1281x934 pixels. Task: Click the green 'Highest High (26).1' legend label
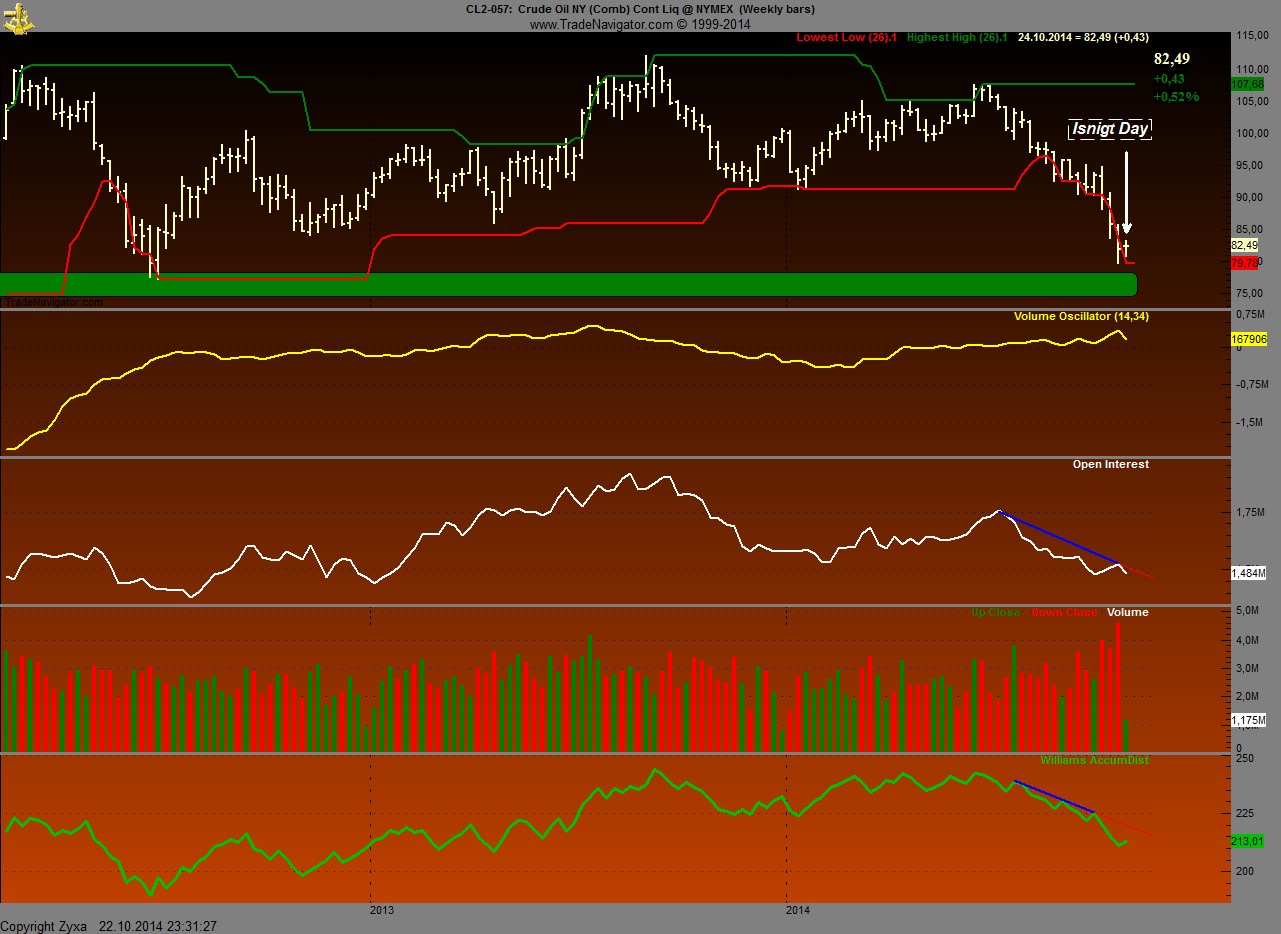[956, 37]
